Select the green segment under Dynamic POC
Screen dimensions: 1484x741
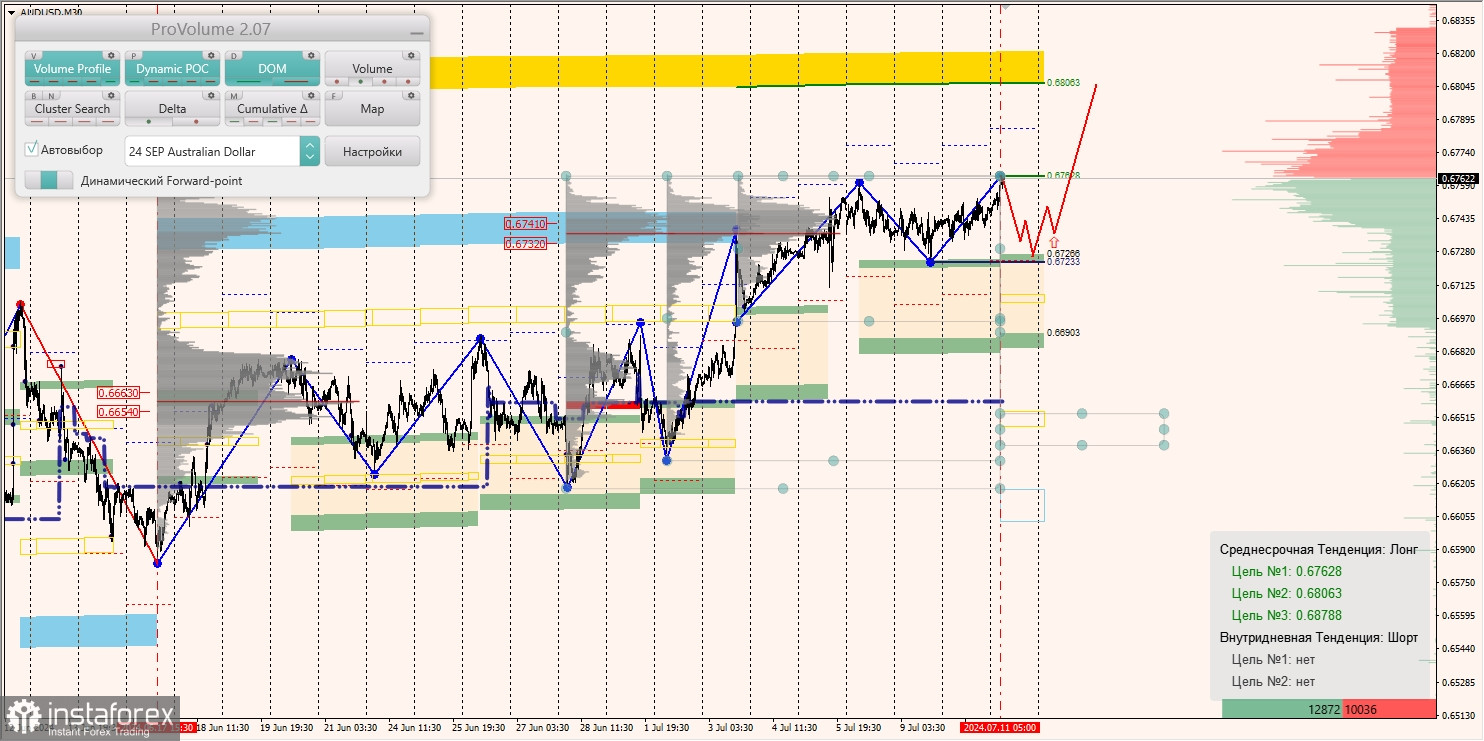tap(134, 81)
